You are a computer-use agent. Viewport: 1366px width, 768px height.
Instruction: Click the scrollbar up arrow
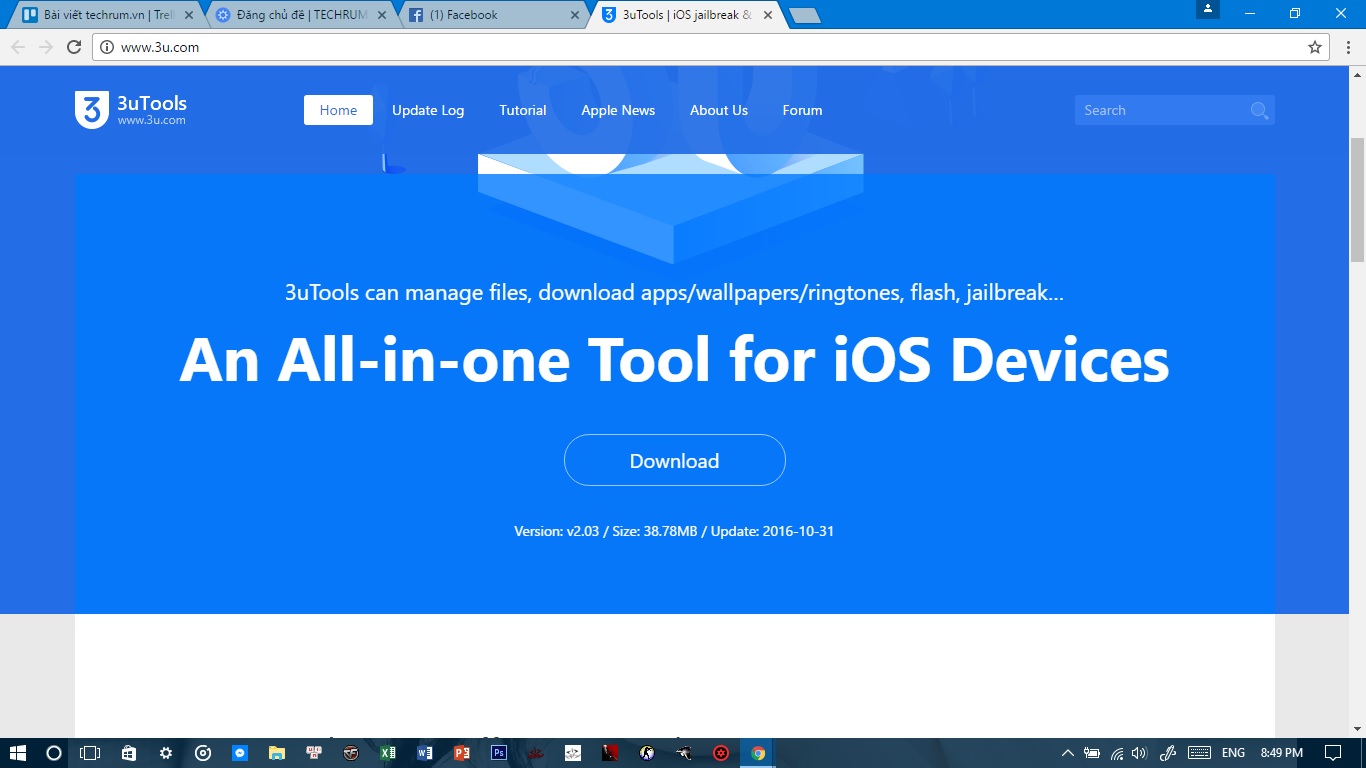(1358, 74)
